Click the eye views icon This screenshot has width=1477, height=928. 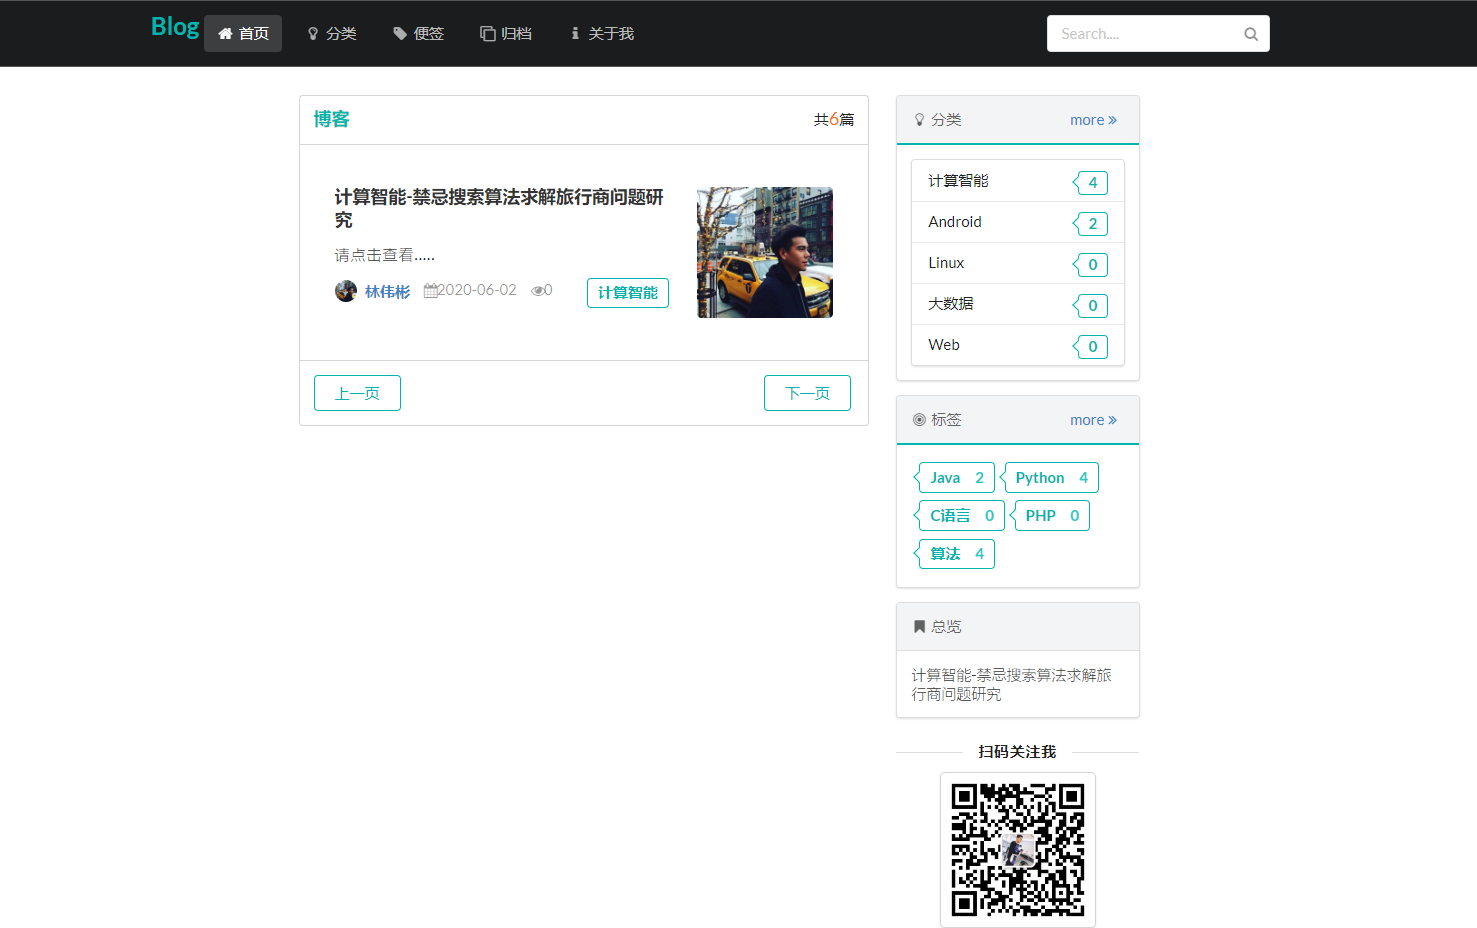[x=537, y=291]
